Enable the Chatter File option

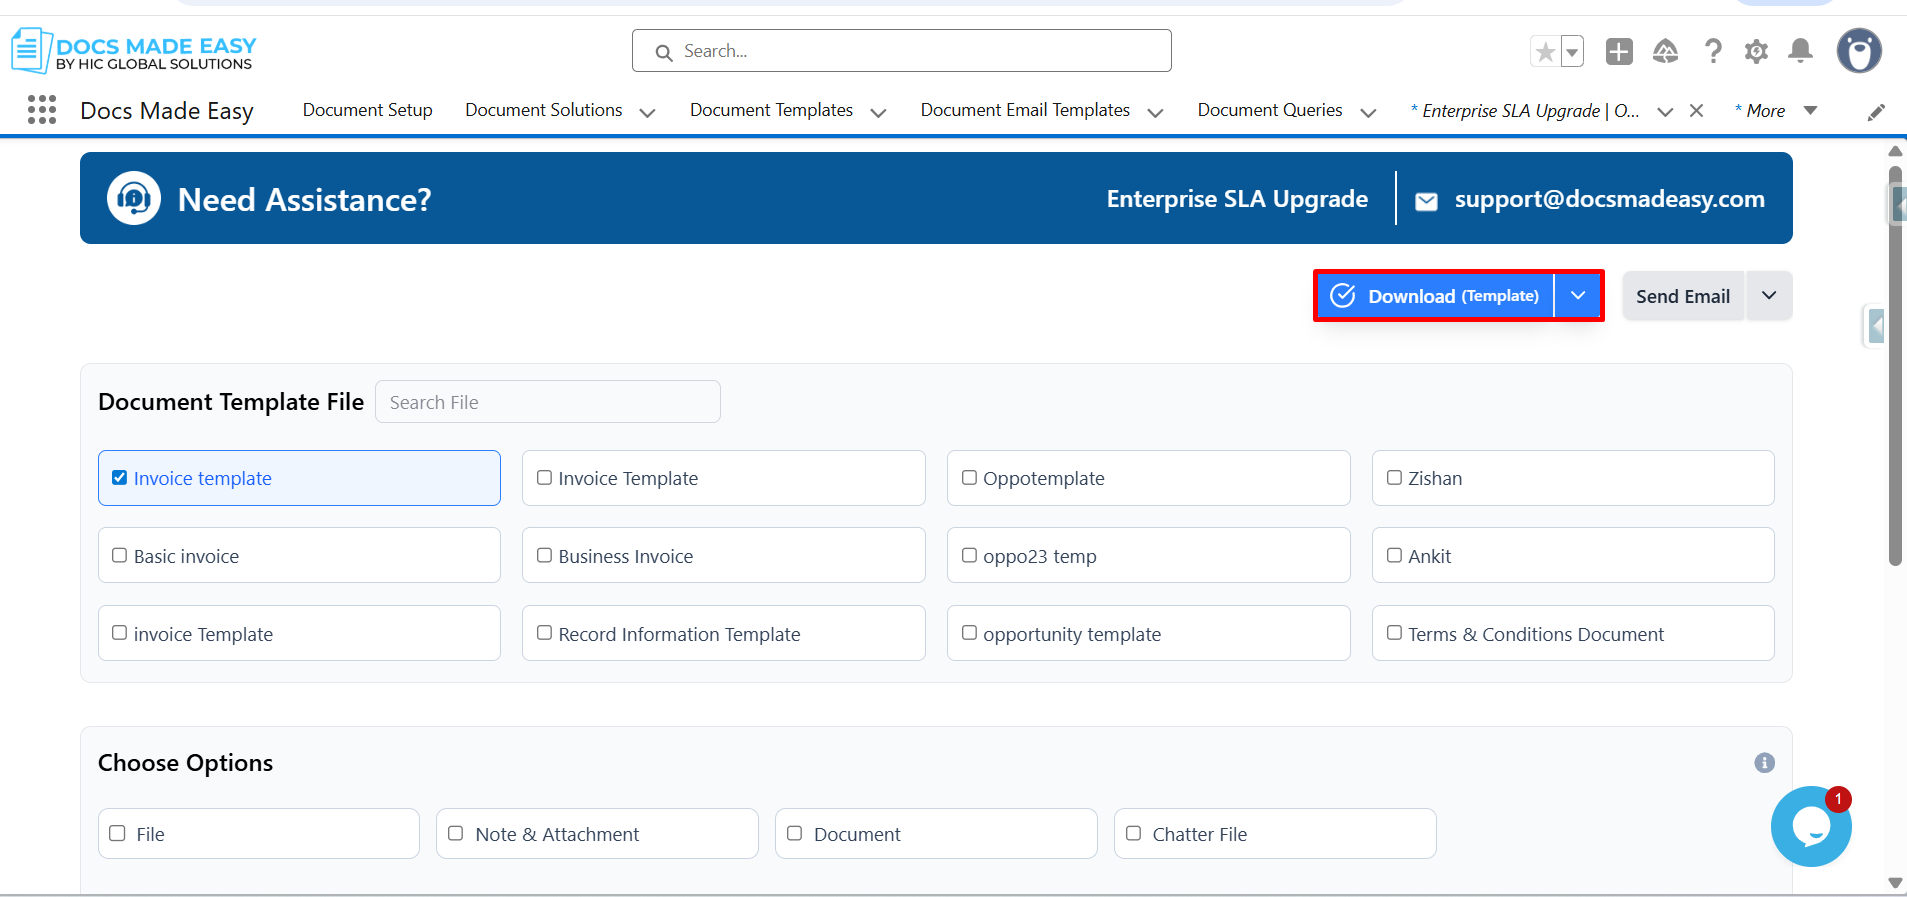(1133, 833)
